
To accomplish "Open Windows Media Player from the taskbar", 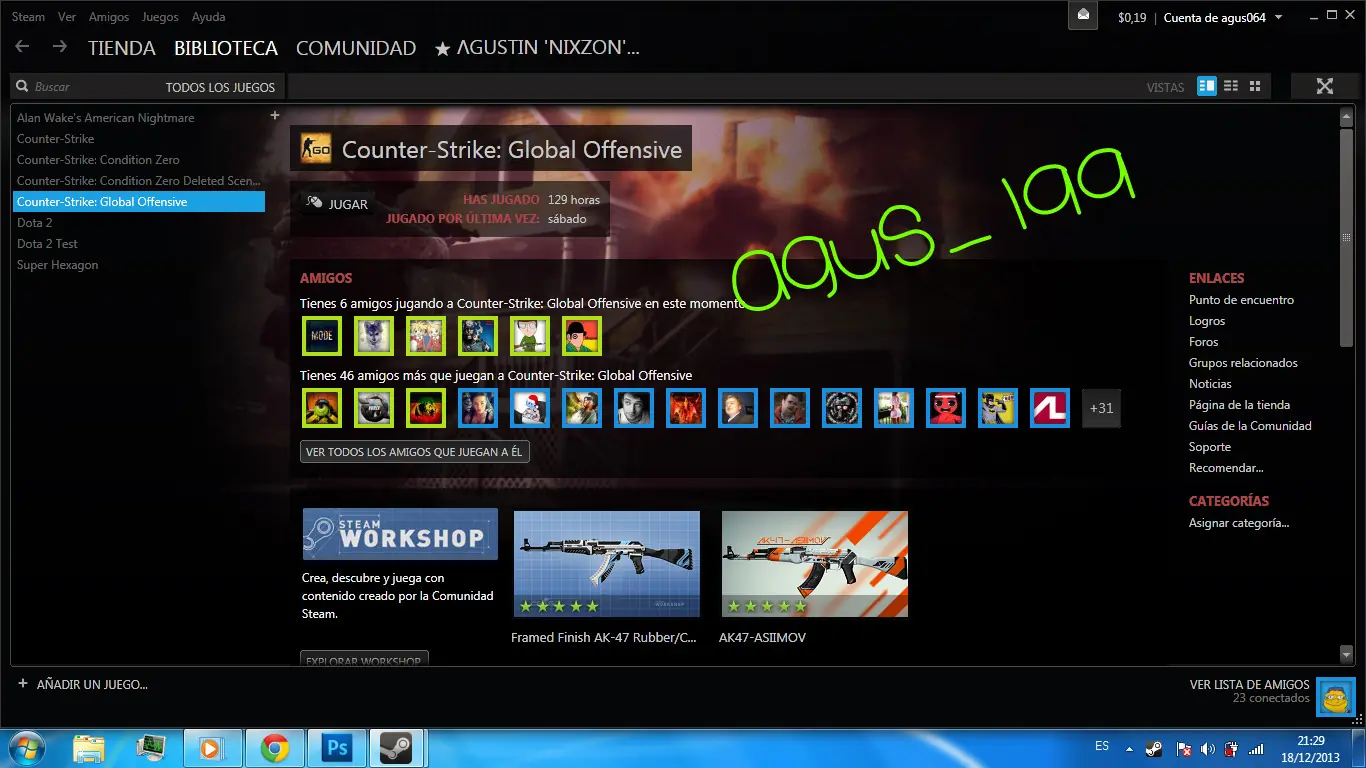I will (212, 748).
